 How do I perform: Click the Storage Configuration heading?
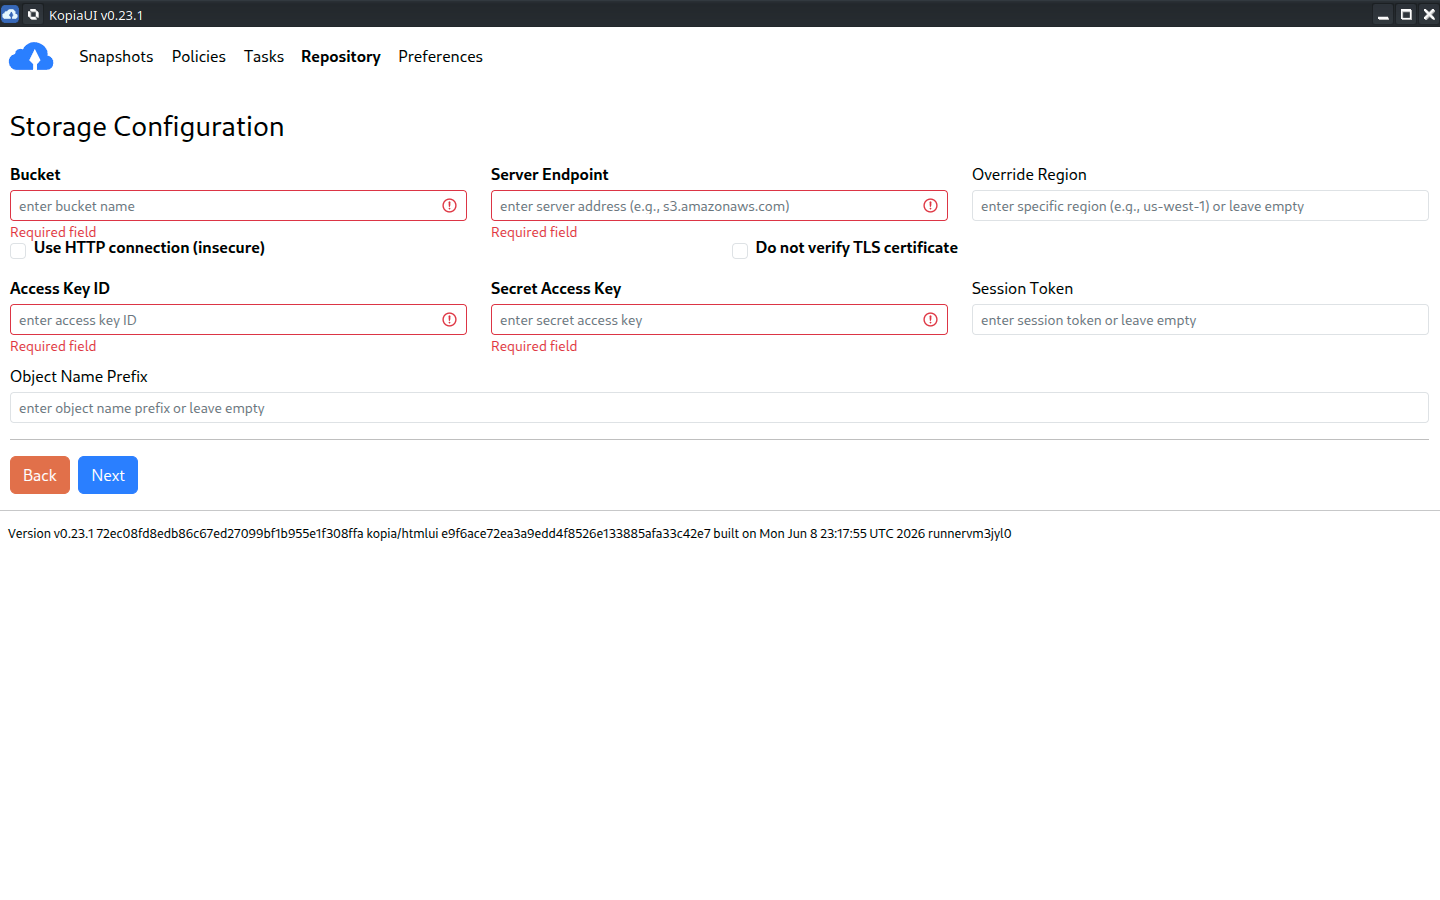147,127
